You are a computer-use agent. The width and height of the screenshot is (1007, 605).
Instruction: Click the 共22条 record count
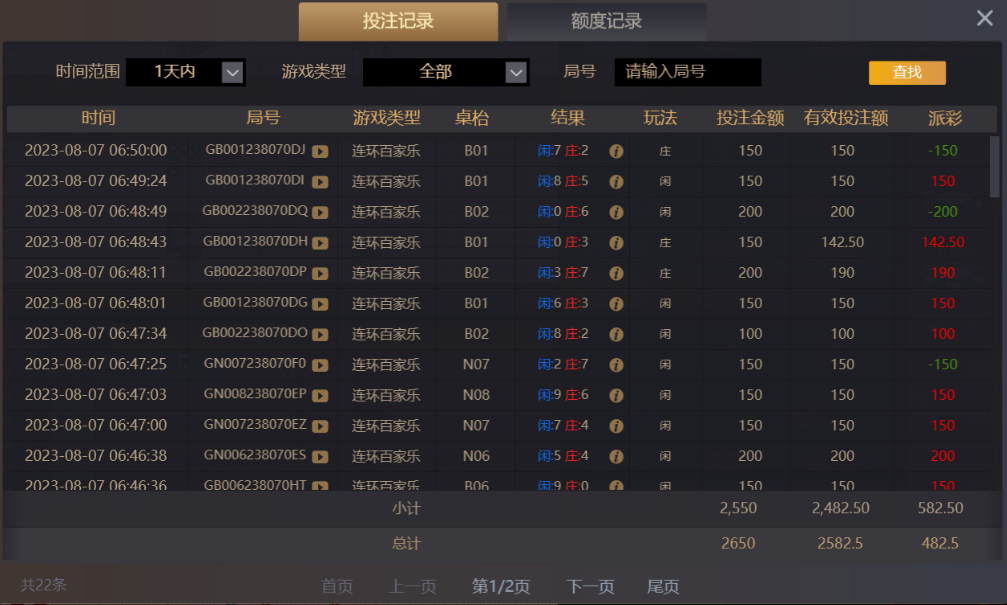(x=44, y=584)
